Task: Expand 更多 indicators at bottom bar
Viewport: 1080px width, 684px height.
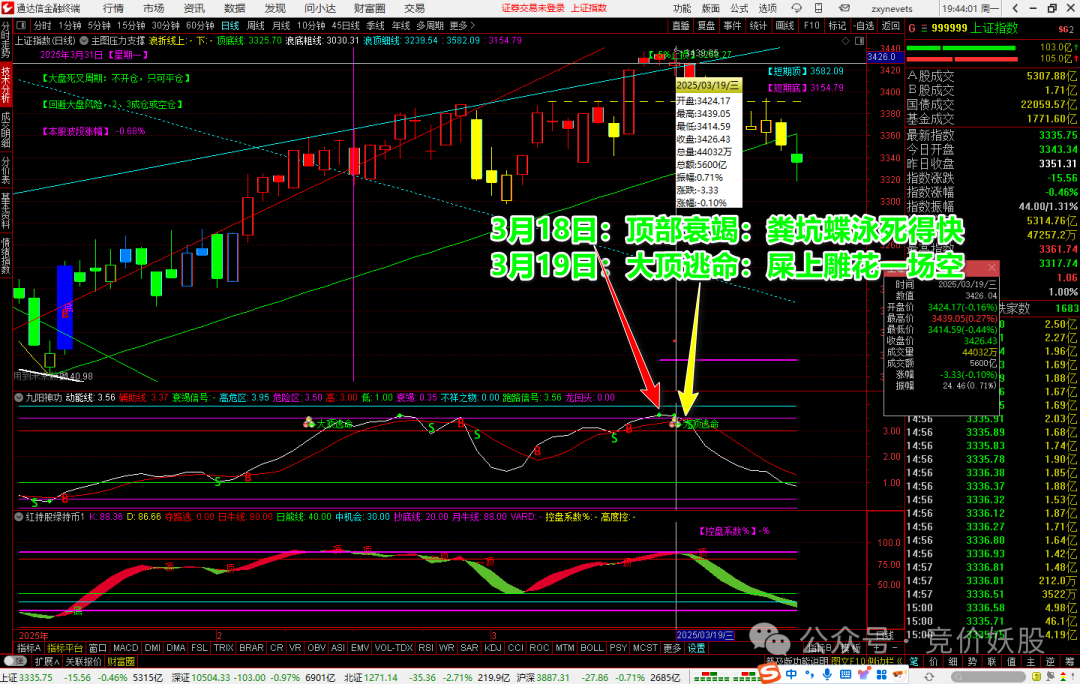Action: [x=671, y=648]
